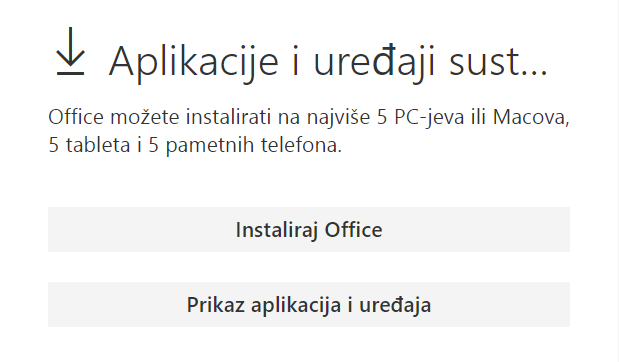This screenshot has height=362, width=619.
Task: Click "instalirati" in the description
Action: click(x=228, y=117)
